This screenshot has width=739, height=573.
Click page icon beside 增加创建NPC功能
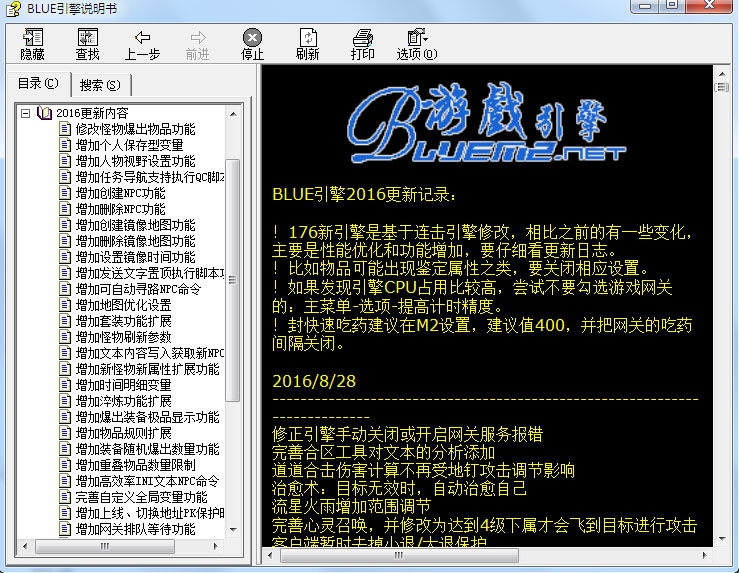[66, 193]
